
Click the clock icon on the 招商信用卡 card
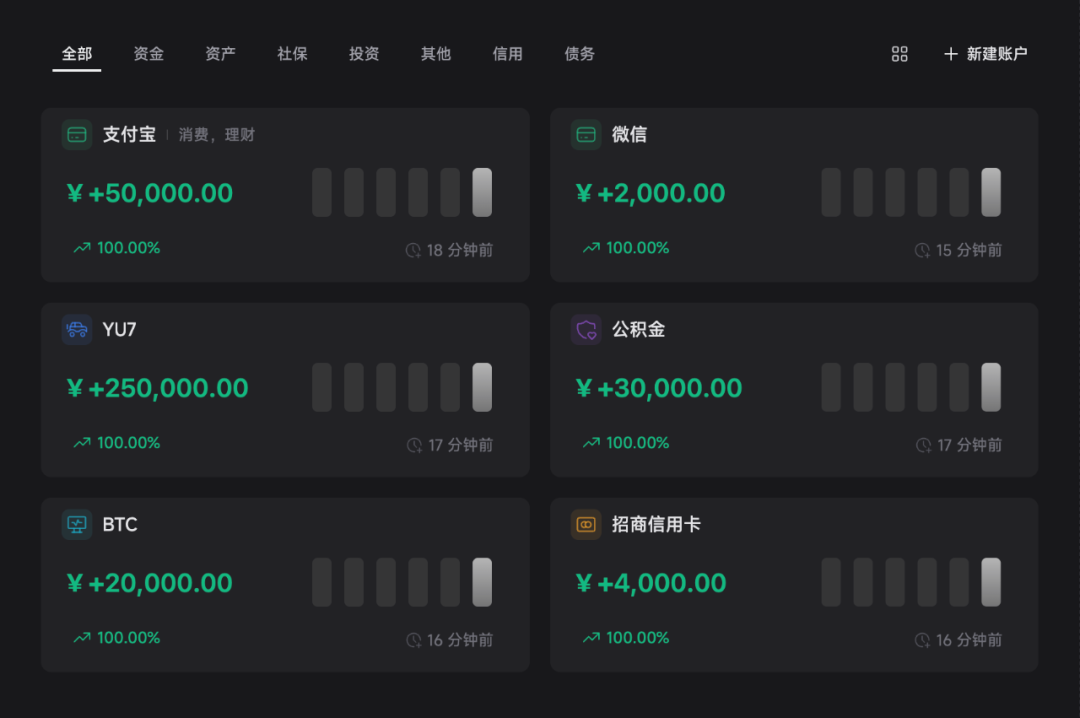[922, 640]
